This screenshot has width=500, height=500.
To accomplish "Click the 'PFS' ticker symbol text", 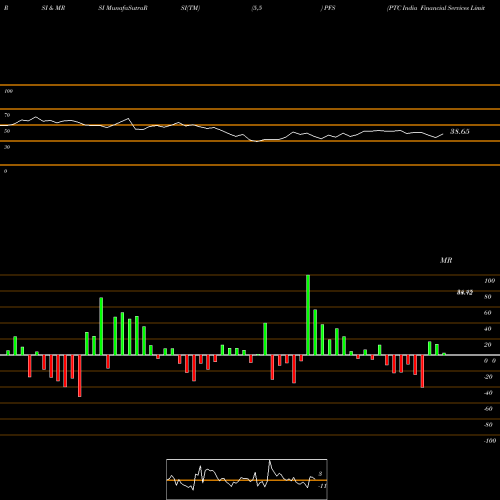I will [x=329, y=8].
